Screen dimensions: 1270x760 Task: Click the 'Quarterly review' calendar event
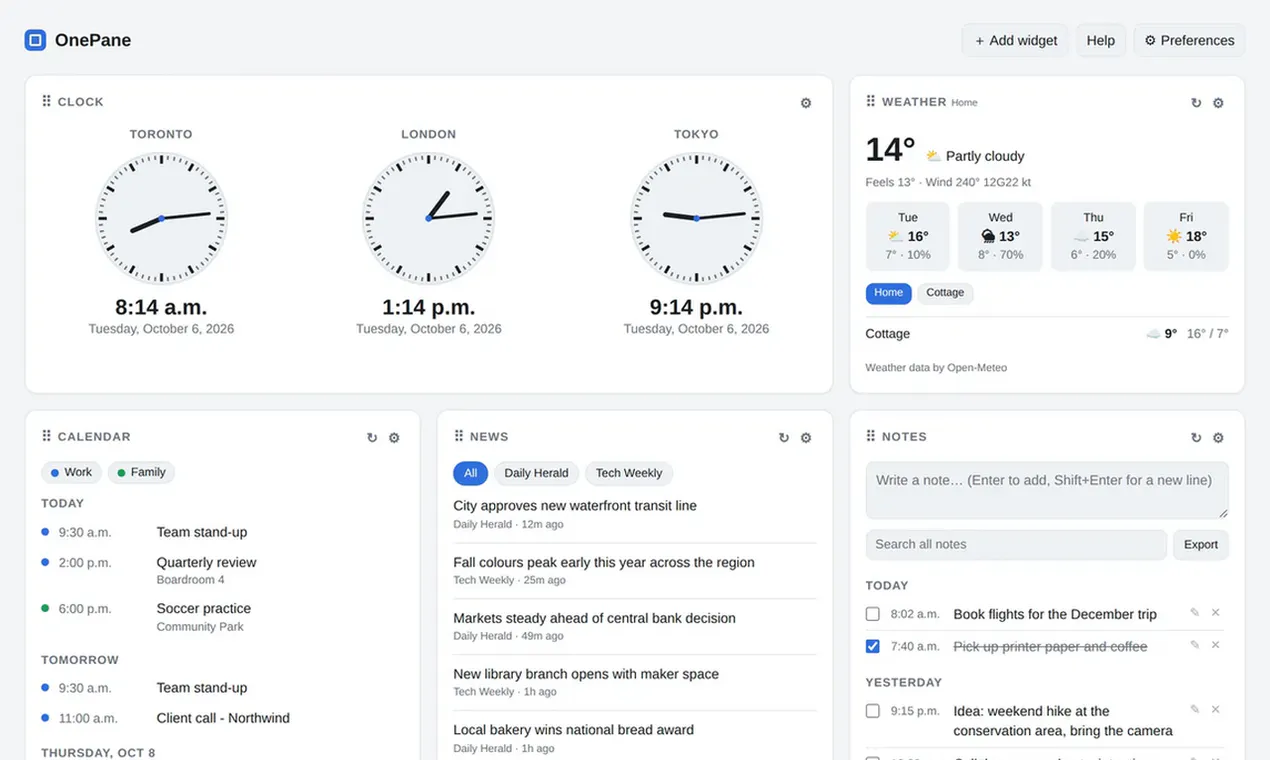point(206,562)
